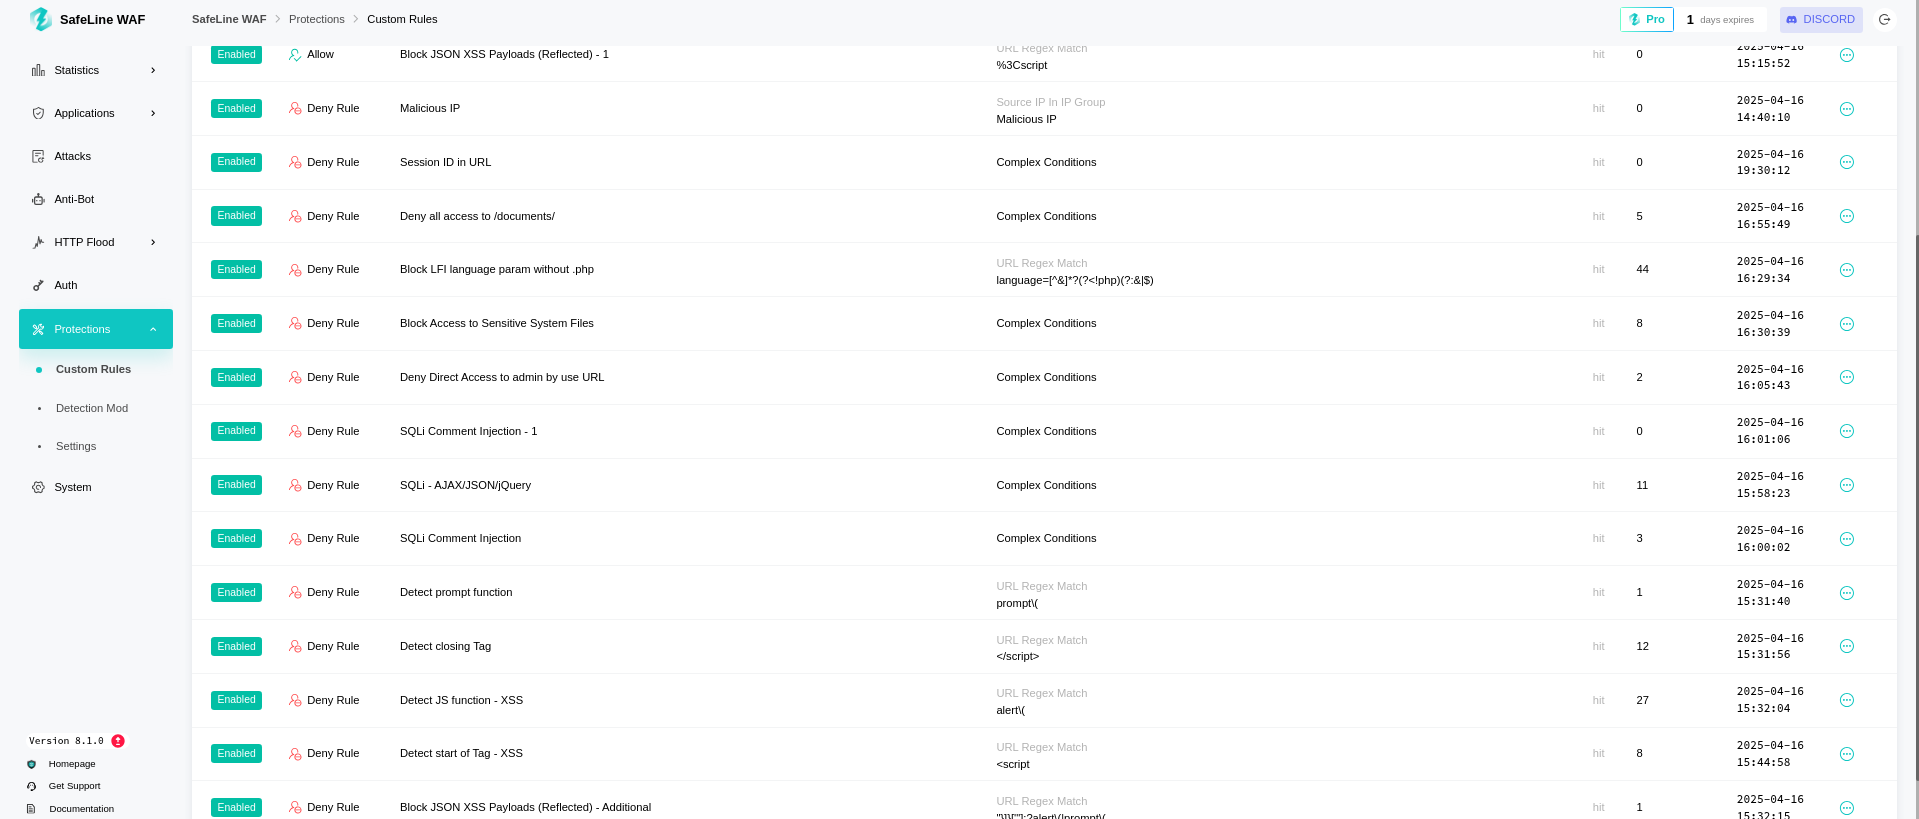
Task: Open more options for Malicious IP rule
Action: click(x=1847, y=109)
